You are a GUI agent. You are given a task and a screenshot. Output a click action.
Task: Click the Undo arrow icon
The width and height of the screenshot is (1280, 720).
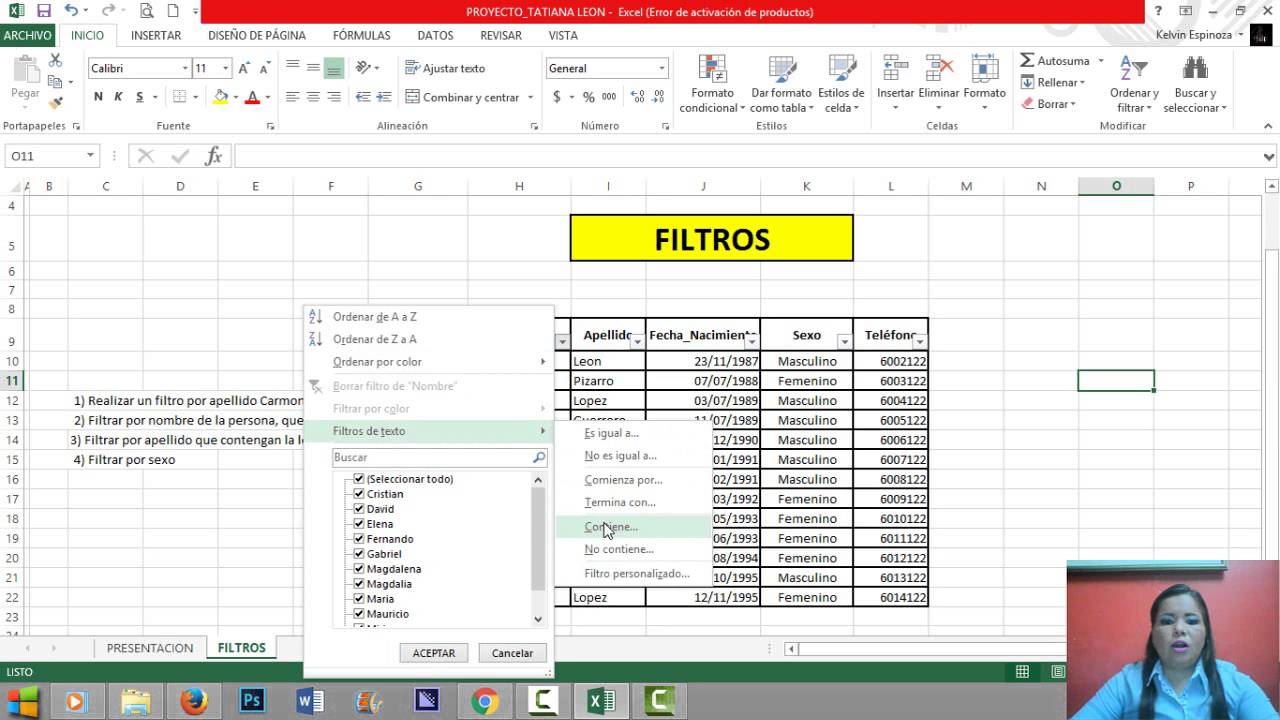(71, 11)
